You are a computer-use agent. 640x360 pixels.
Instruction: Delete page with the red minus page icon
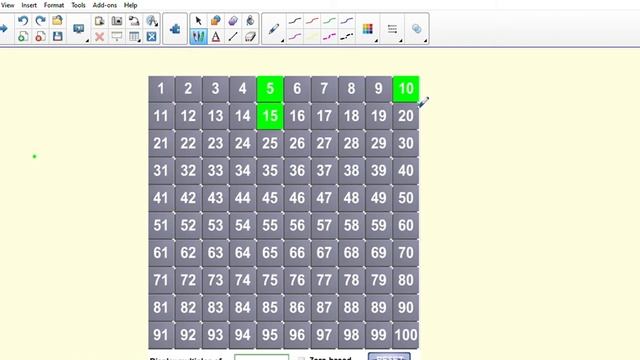coord(40,36)
